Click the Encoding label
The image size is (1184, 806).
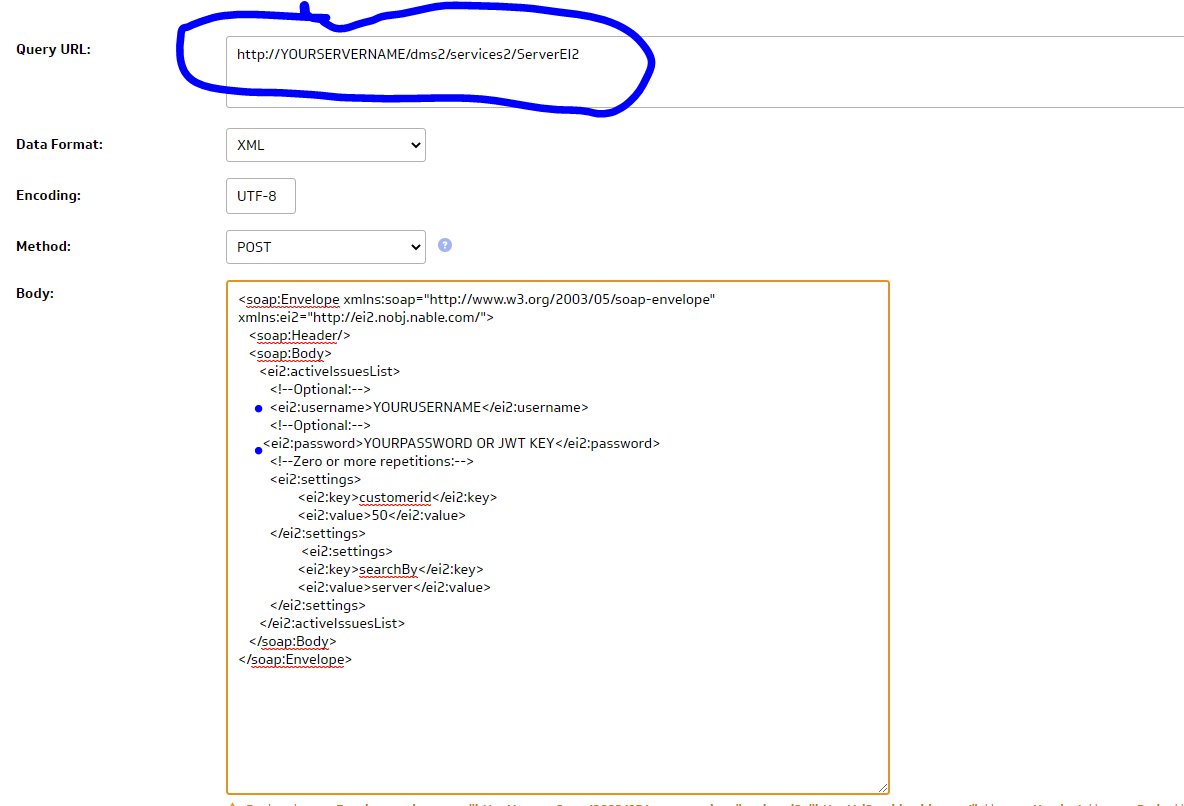pyautogui.click(x=48, y=196)
